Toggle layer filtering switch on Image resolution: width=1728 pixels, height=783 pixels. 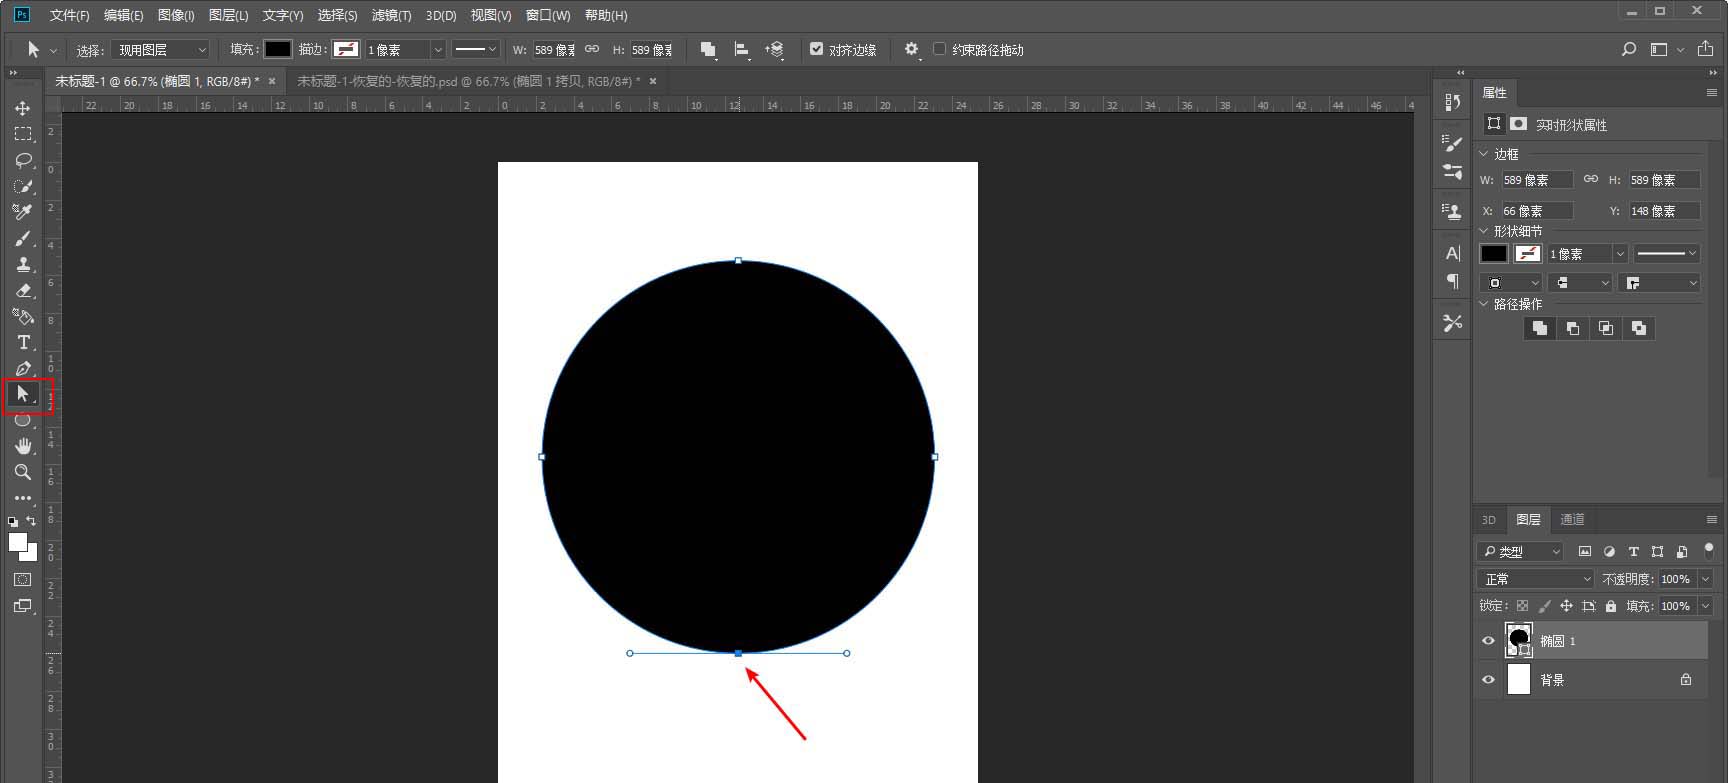point(1708,551)
